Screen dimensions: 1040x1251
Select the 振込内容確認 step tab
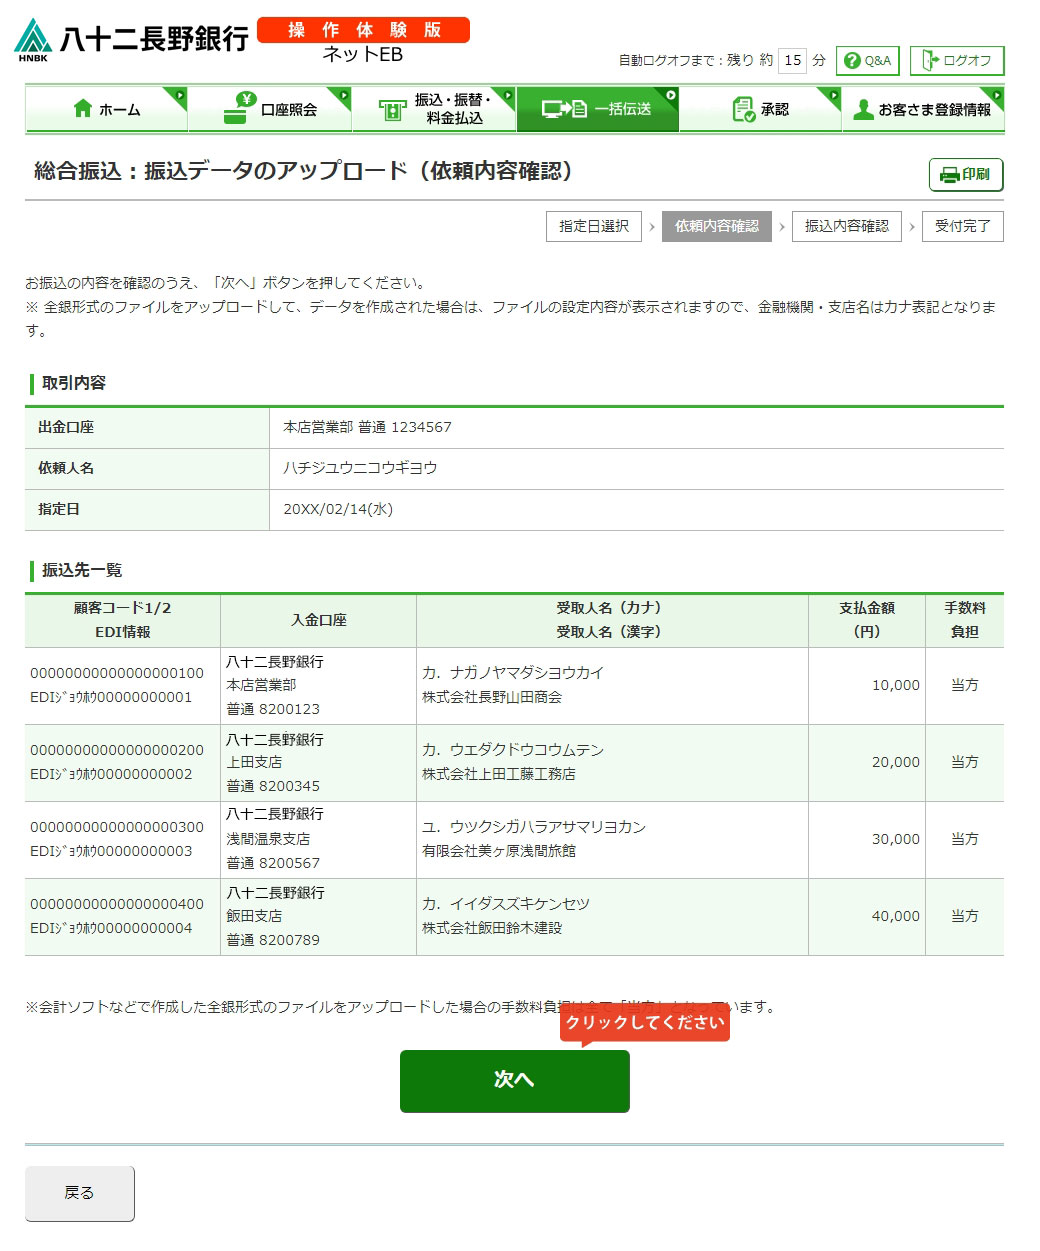tap(846, 226)
